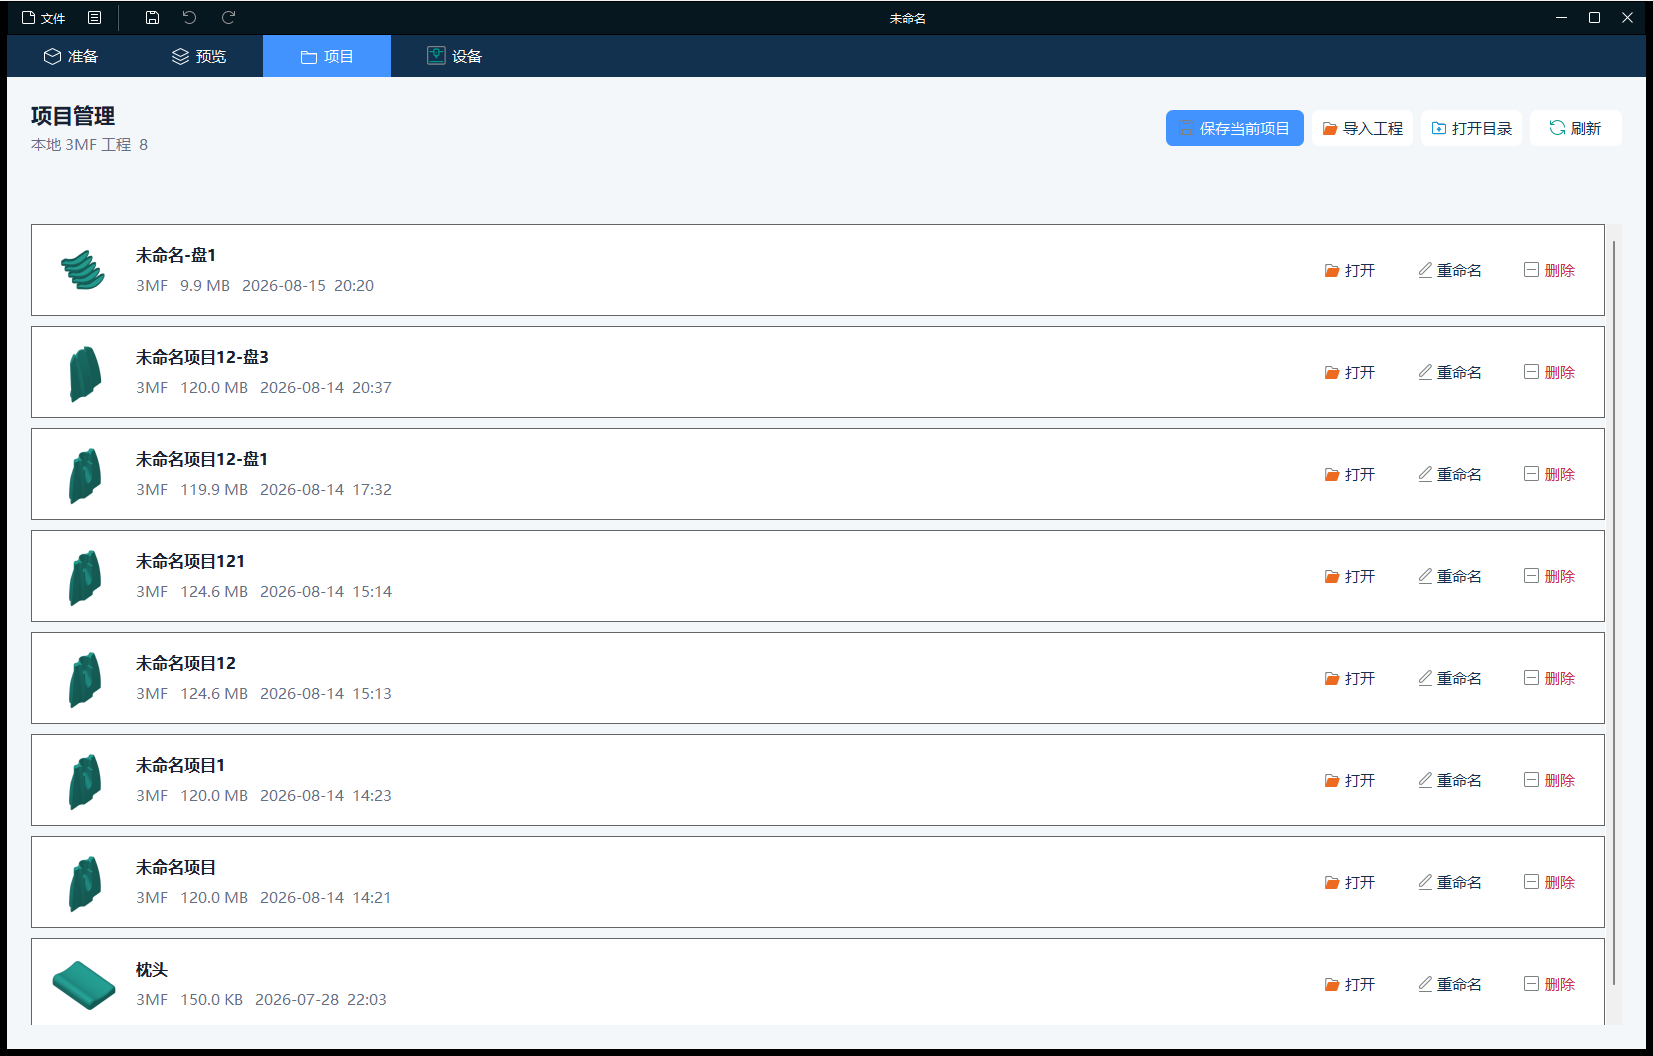Click 保存当前项目 button
This screenshot has height=1056, width=1653.
1235,128
